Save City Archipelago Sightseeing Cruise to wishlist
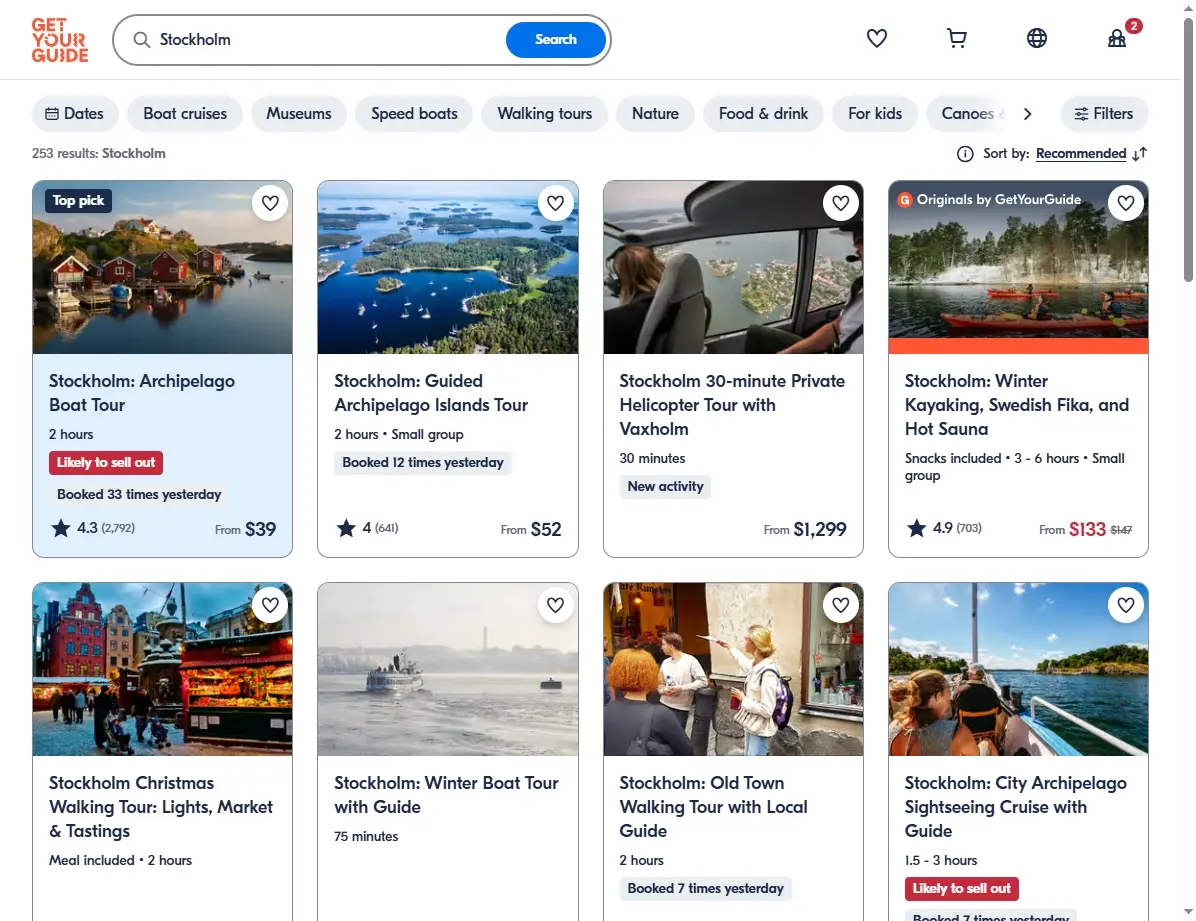The width and height of the screenshot is (1196, 921). click(x=1126, y=605)
